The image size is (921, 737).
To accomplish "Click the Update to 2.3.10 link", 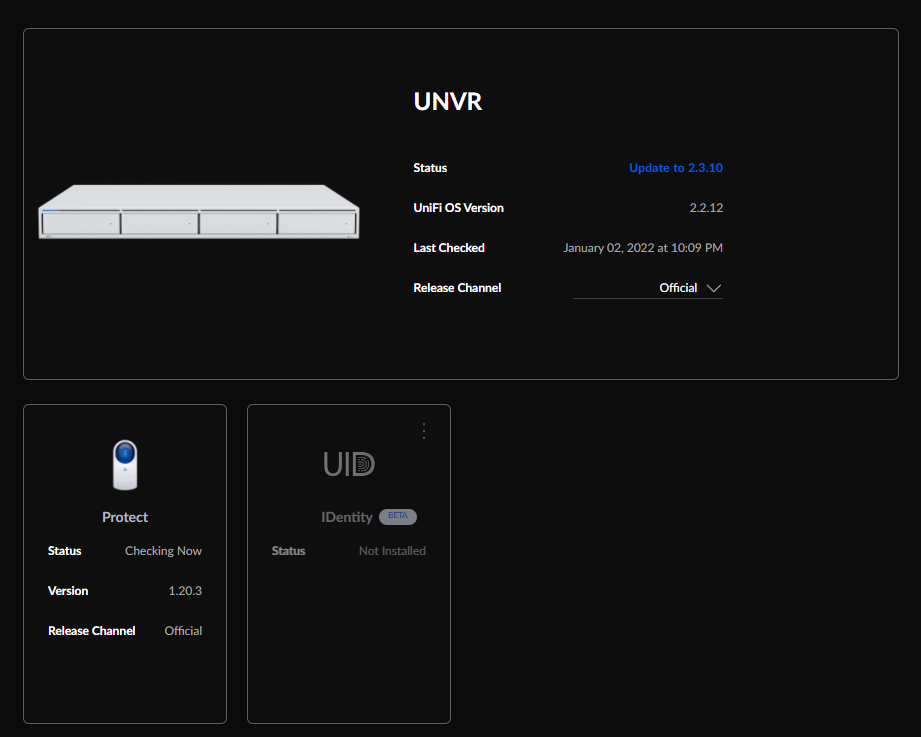I will point(675,168).
